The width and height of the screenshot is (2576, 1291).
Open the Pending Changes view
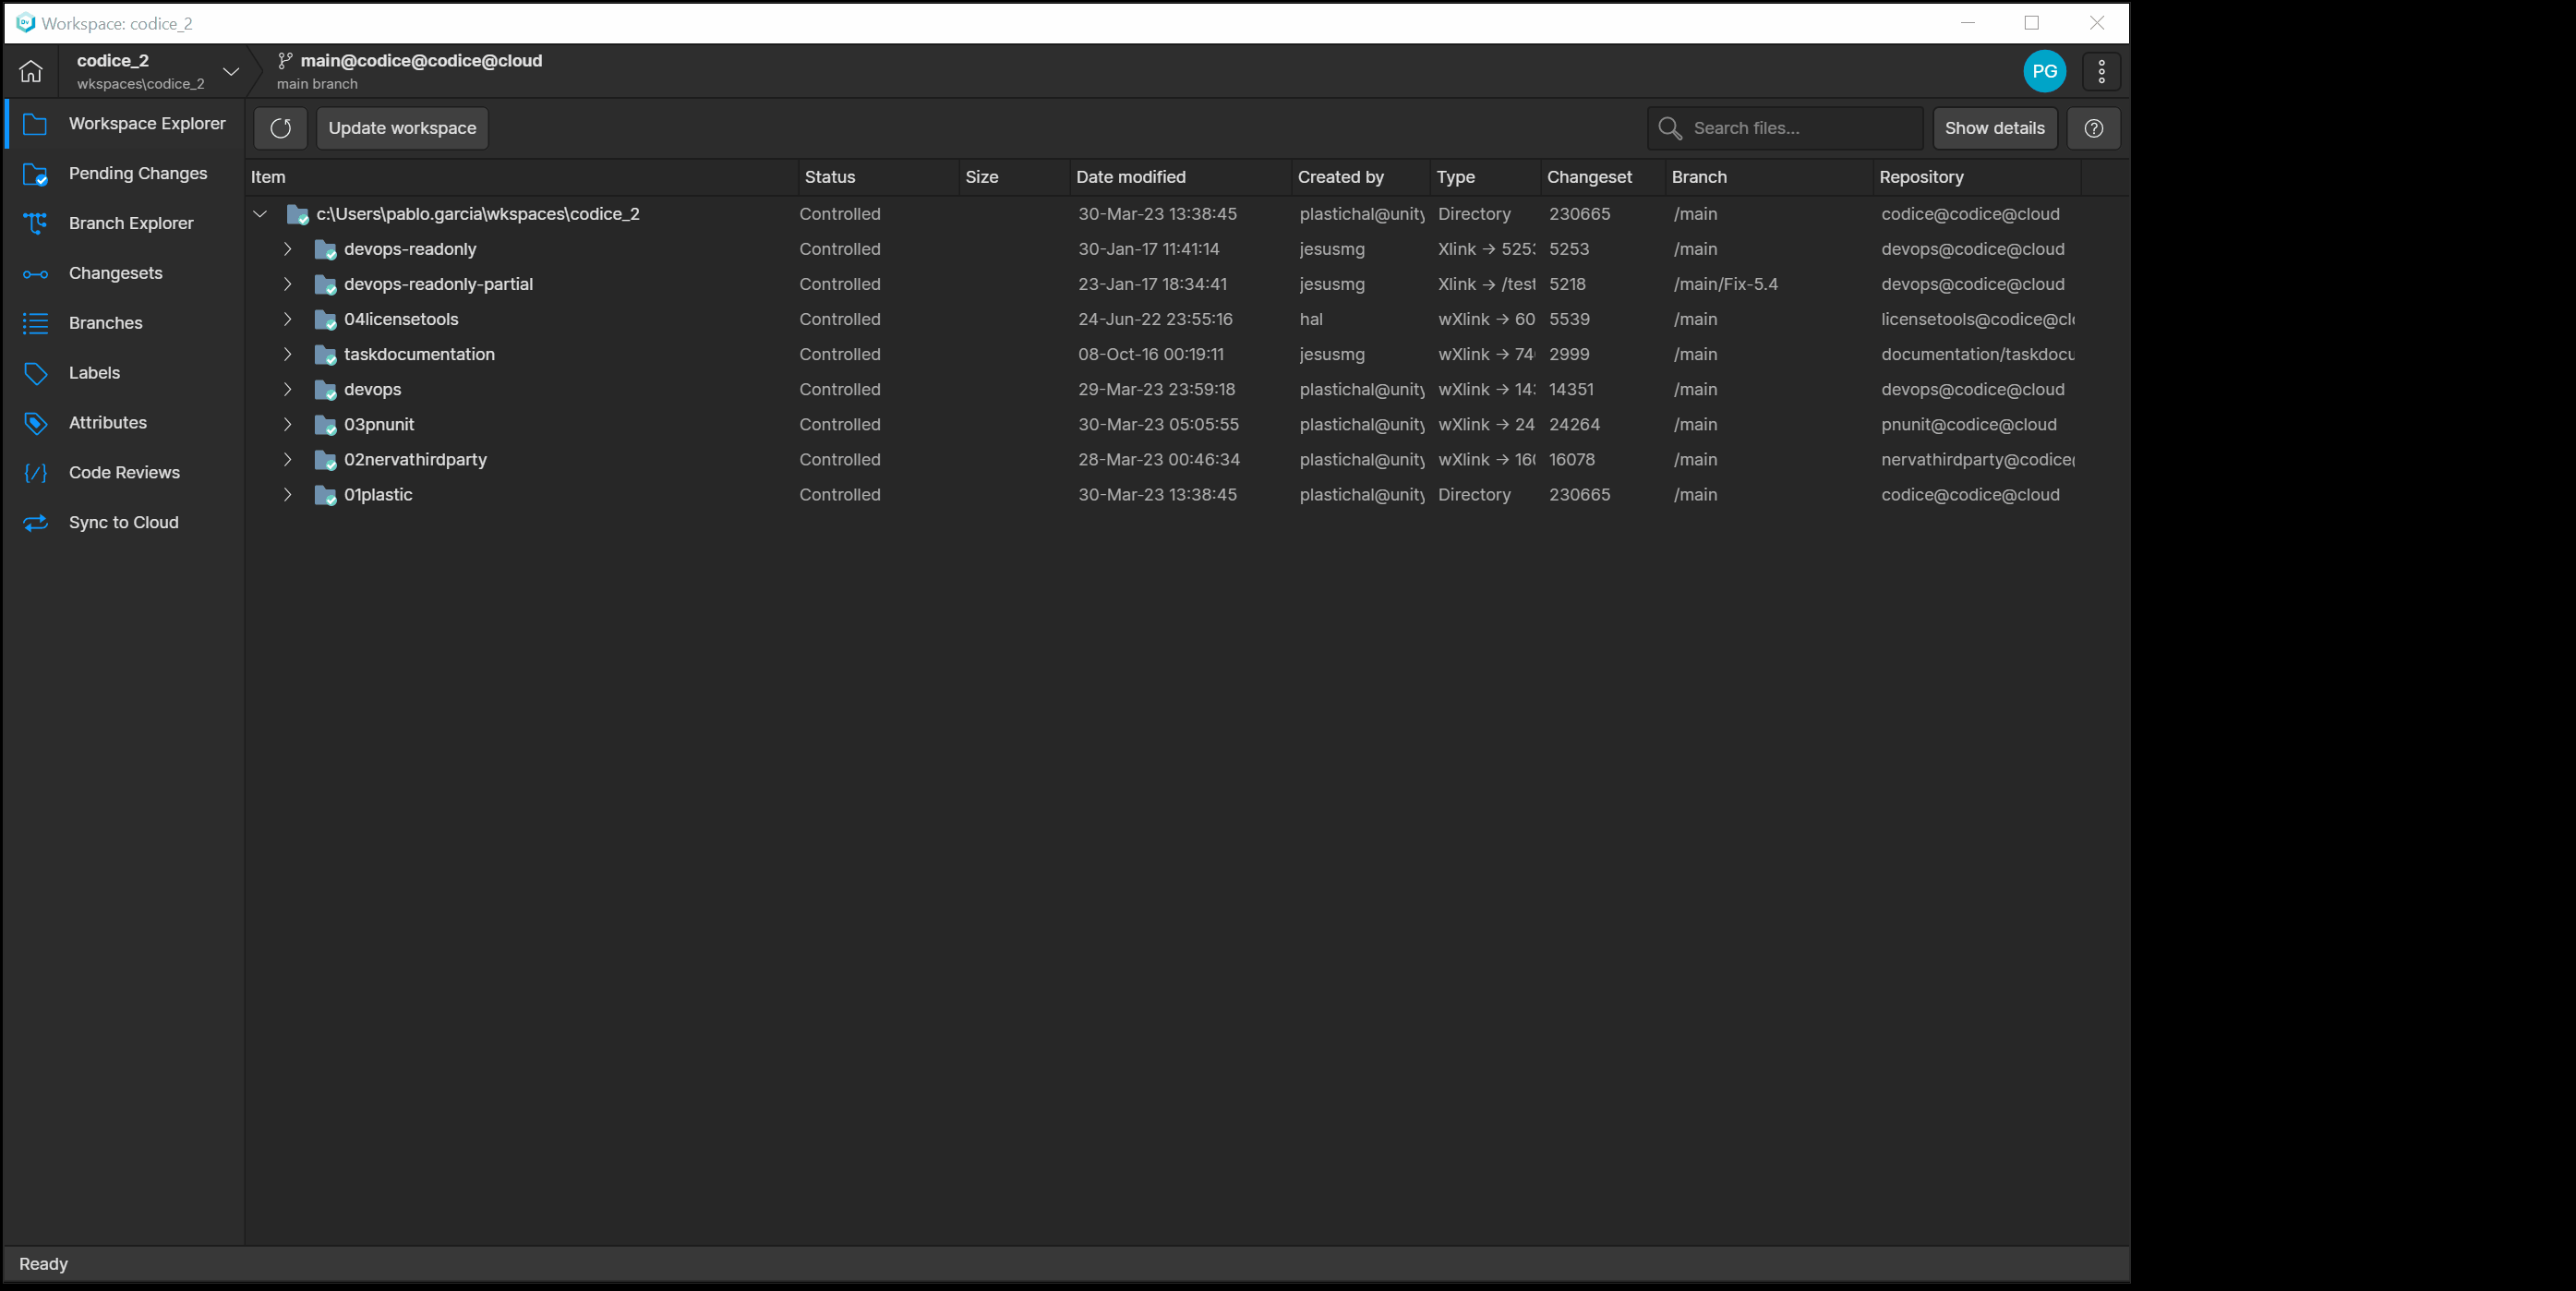pyautogui.click(x=137, y=173)
